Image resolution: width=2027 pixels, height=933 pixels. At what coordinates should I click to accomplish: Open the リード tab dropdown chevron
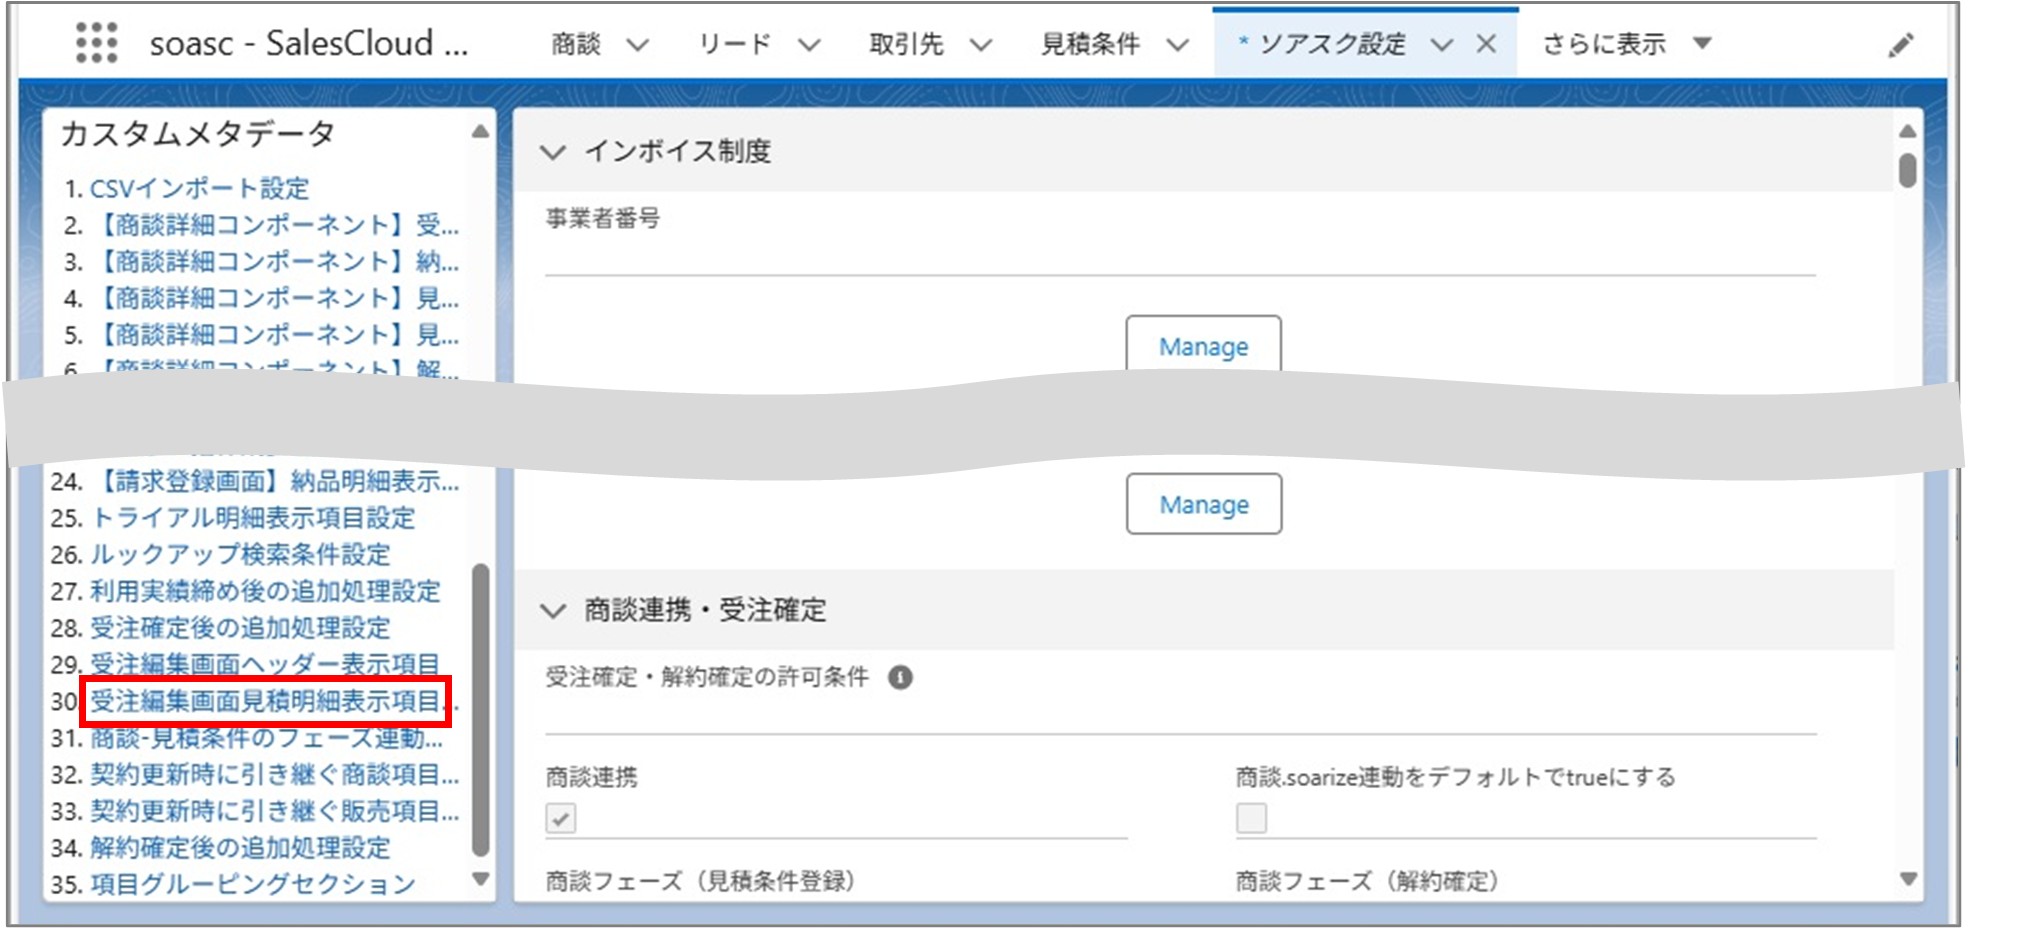(x=809, y=44)
